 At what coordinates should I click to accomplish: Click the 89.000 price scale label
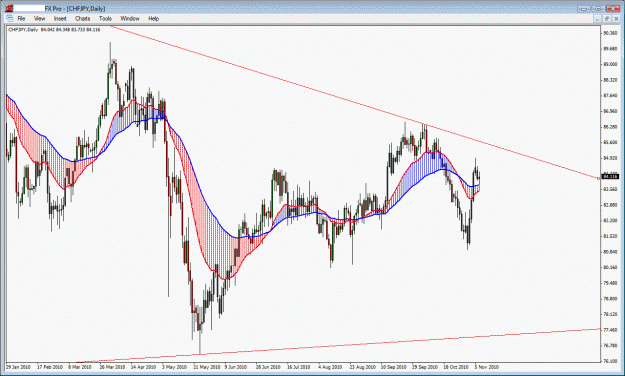coord(610,64)
